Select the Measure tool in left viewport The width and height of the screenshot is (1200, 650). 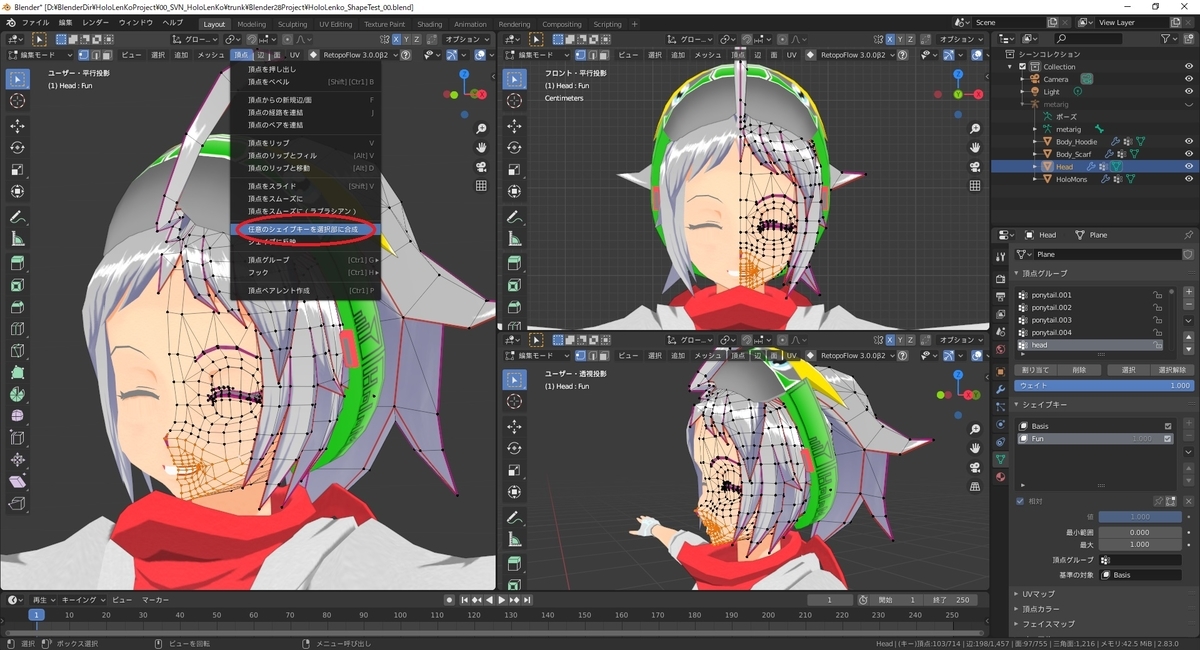[18, 239]
